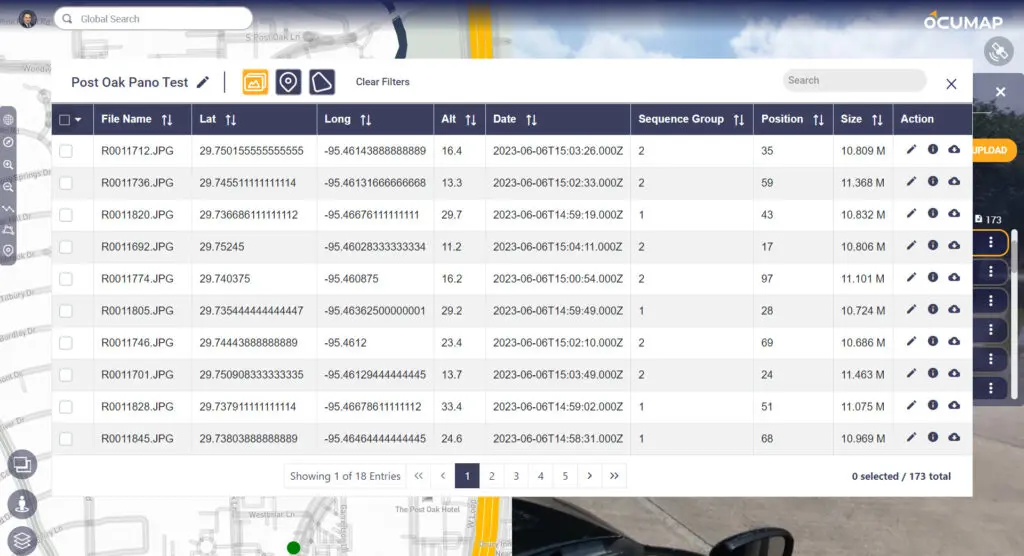The image size is (1024, 556).
Task: Sort by File Name column arrows
Action: [167, 120]
